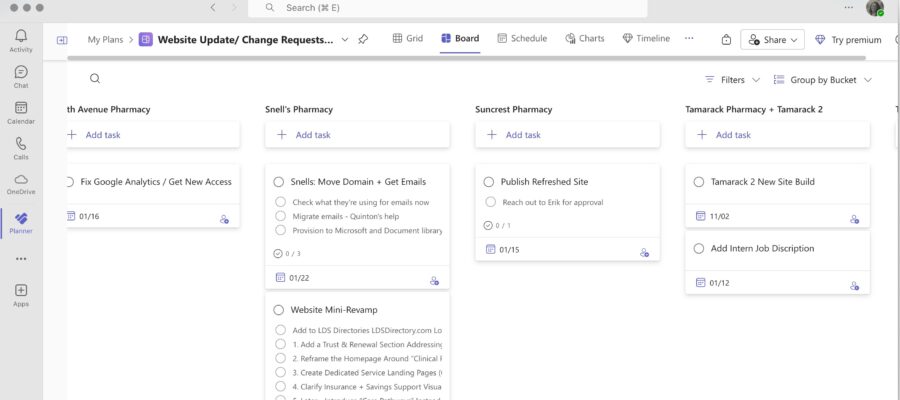The image size is (900, 400).
Task: Rename the Suncrest Pharmacy bucket header
Action: 513,109
